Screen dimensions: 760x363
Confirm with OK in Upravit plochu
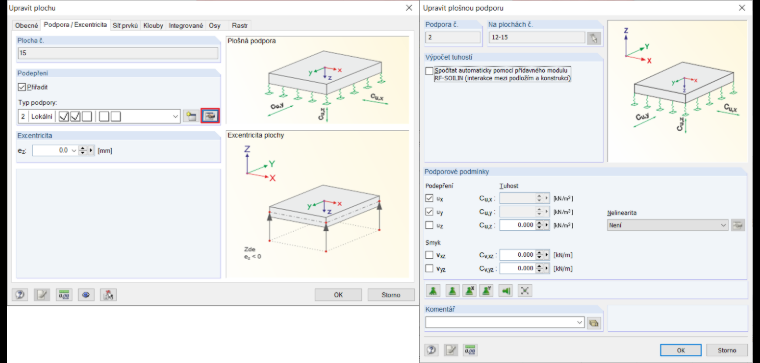point(338,295)
